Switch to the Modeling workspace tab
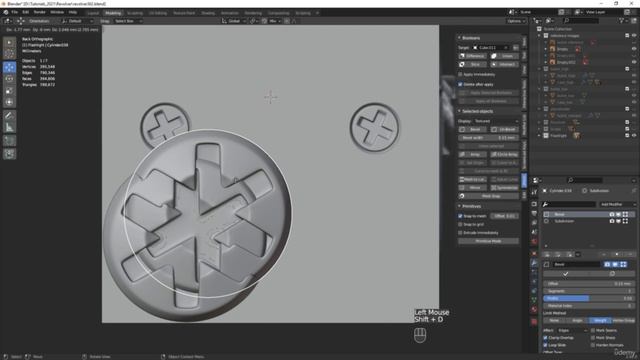 pyautogui.click(x=113, y=13)
